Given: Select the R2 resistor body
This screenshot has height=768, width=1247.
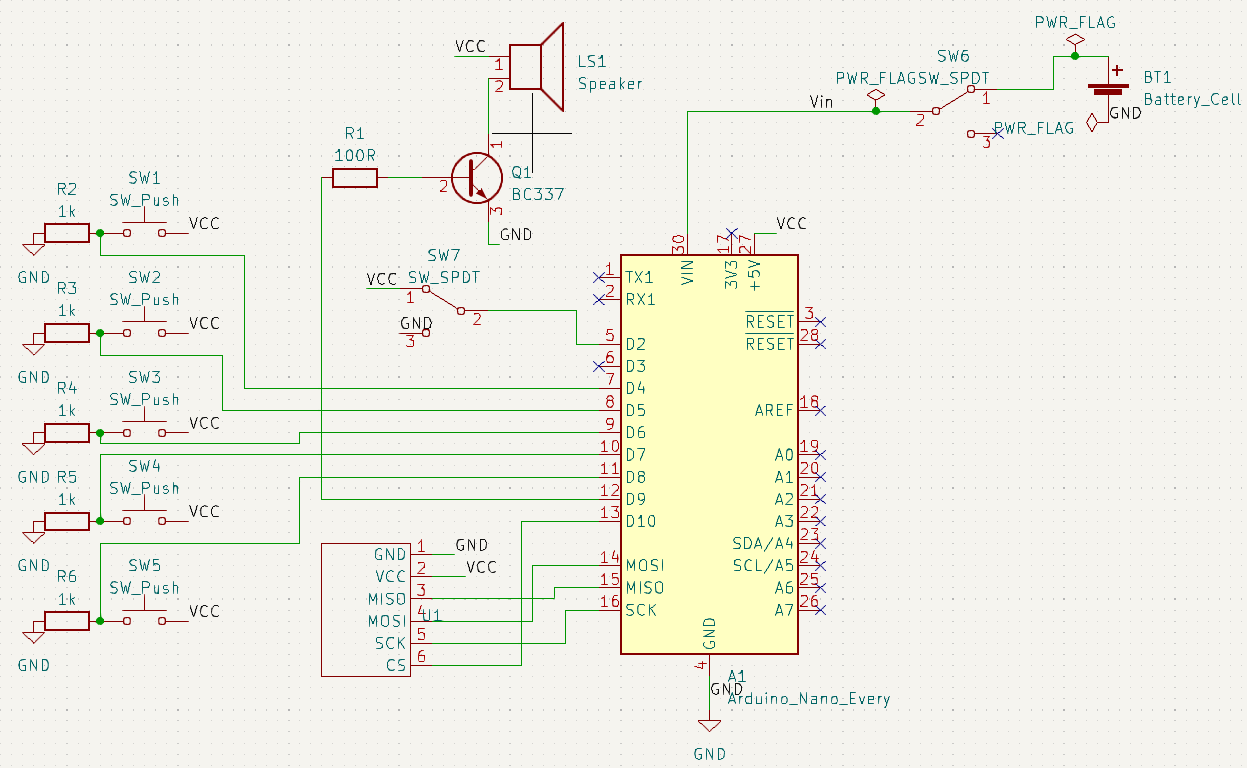Looking at the screenshot, I should point(66,233).
